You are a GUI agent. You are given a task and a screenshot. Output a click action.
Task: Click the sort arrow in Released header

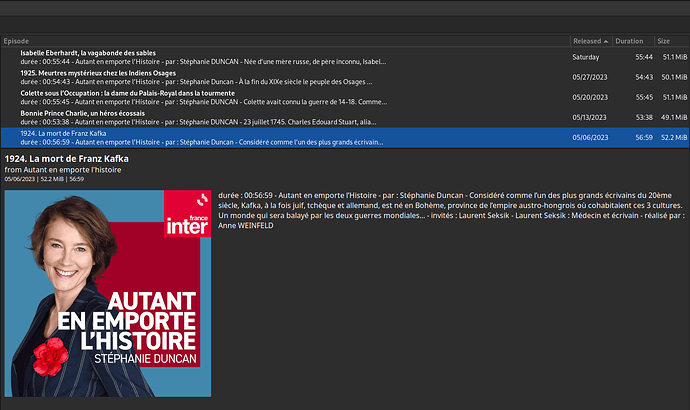[x=605, y=41]
